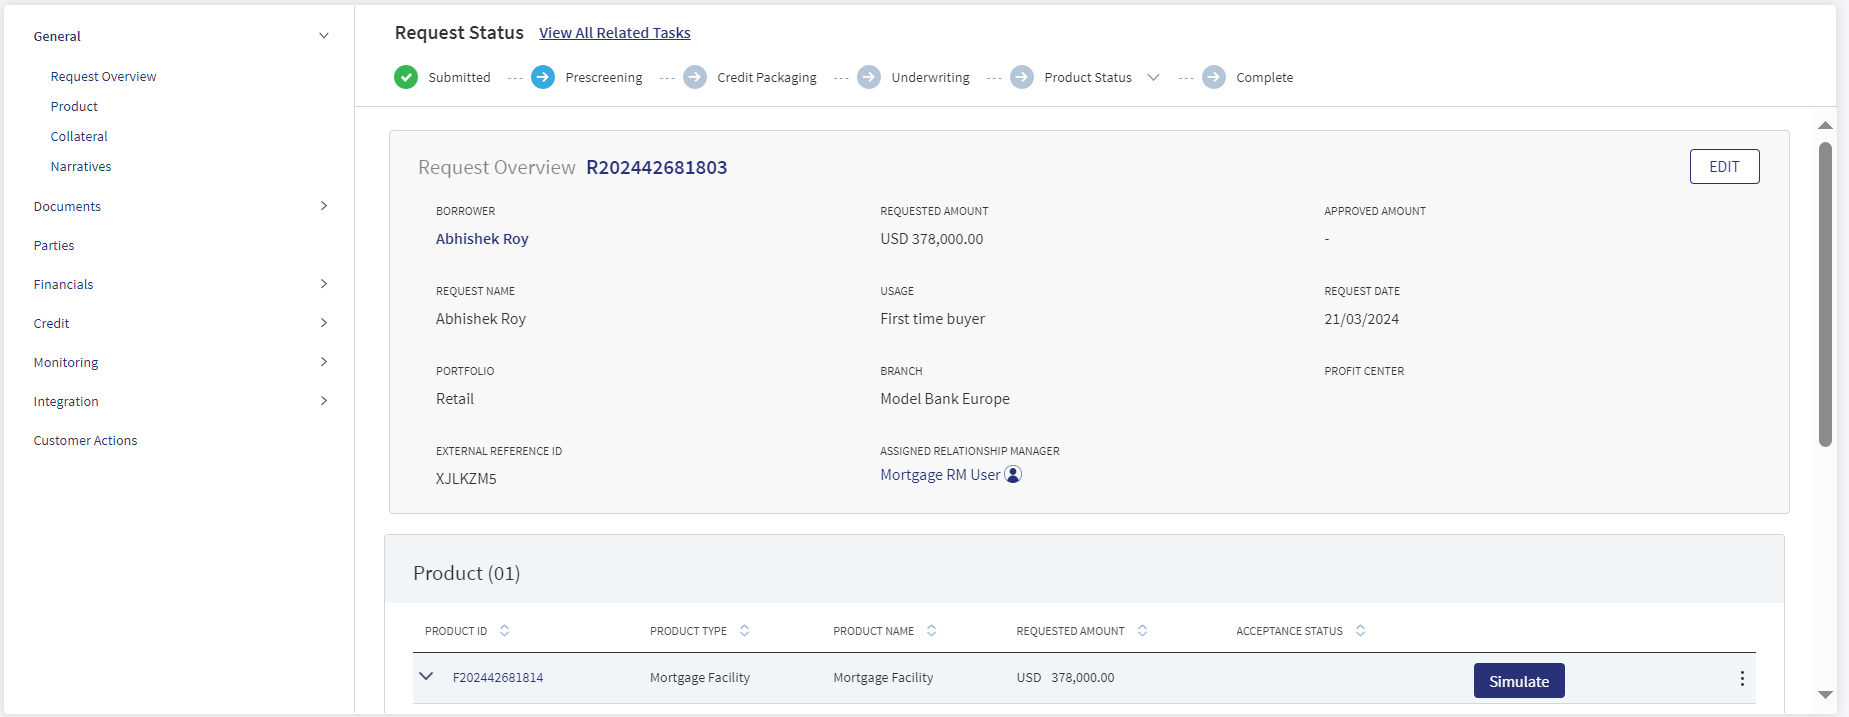The width and height of the screenshot is (1849, 717).
Task: Sort by Requested Amount column
Action: point(1142,631)
